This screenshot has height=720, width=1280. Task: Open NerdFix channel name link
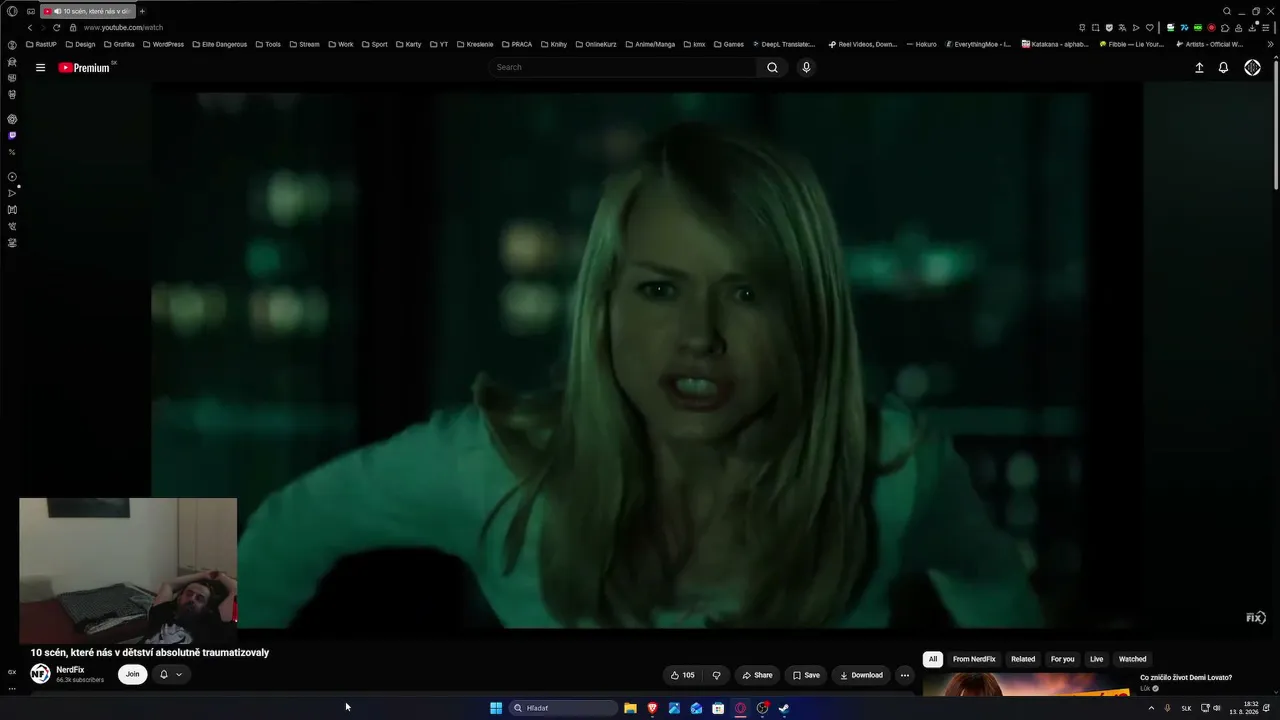point(70,670)
